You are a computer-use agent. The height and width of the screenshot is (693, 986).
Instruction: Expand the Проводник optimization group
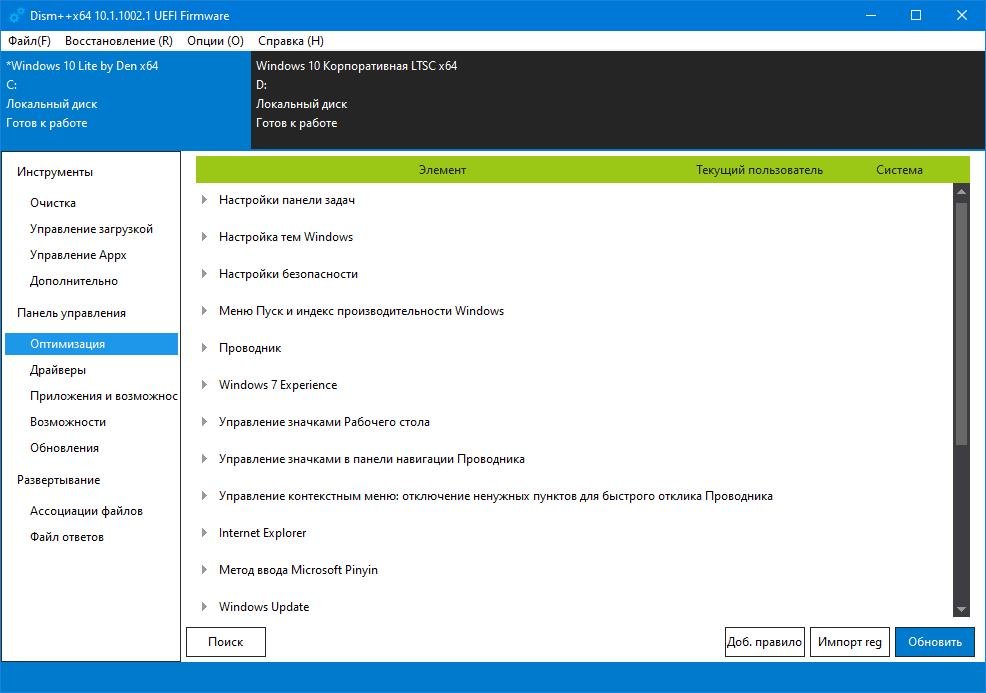point(204,348)
